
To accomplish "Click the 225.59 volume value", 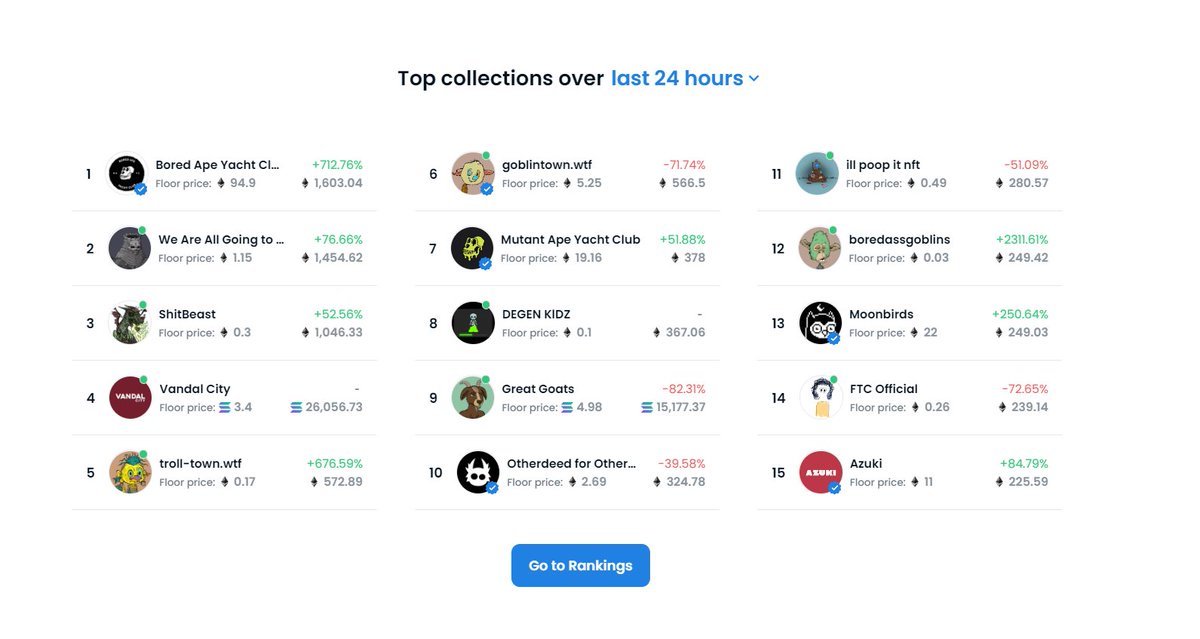I will pos(1028,482).
